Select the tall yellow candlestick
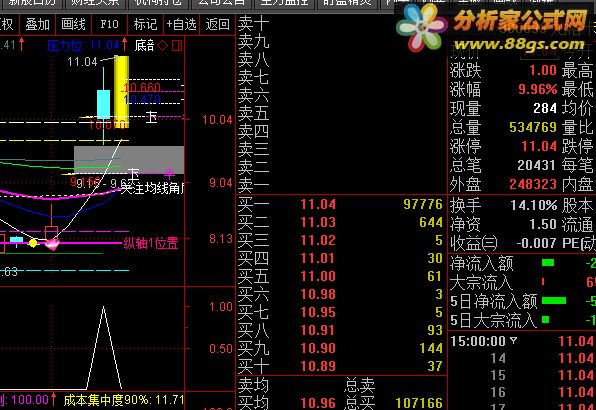This screenshot has height=410, width=596. [x=122, y=92]
